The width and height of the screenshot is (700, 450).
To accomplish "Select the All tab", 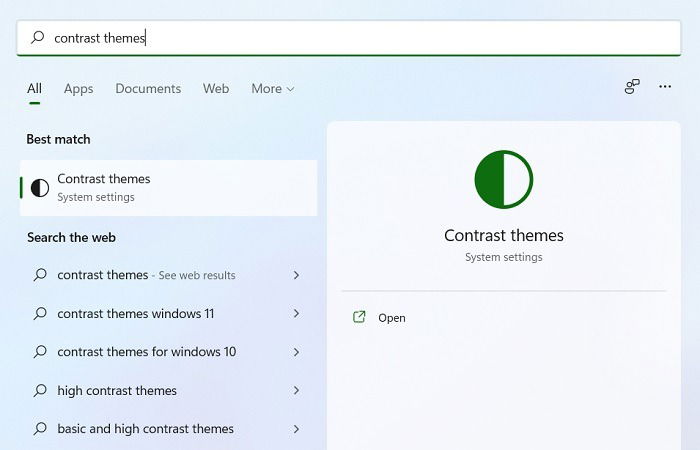I will pyautogui.click(x=34, y=88).
